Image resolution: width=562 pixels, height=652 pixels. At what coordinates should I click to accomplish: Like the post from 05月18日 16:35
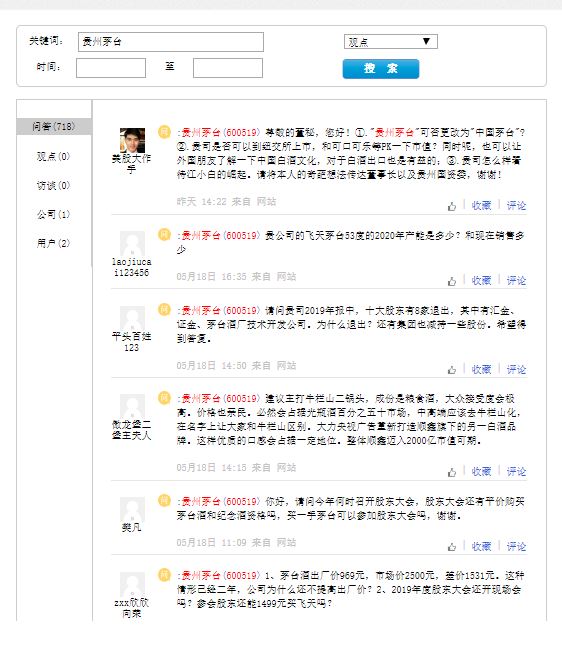452,281
